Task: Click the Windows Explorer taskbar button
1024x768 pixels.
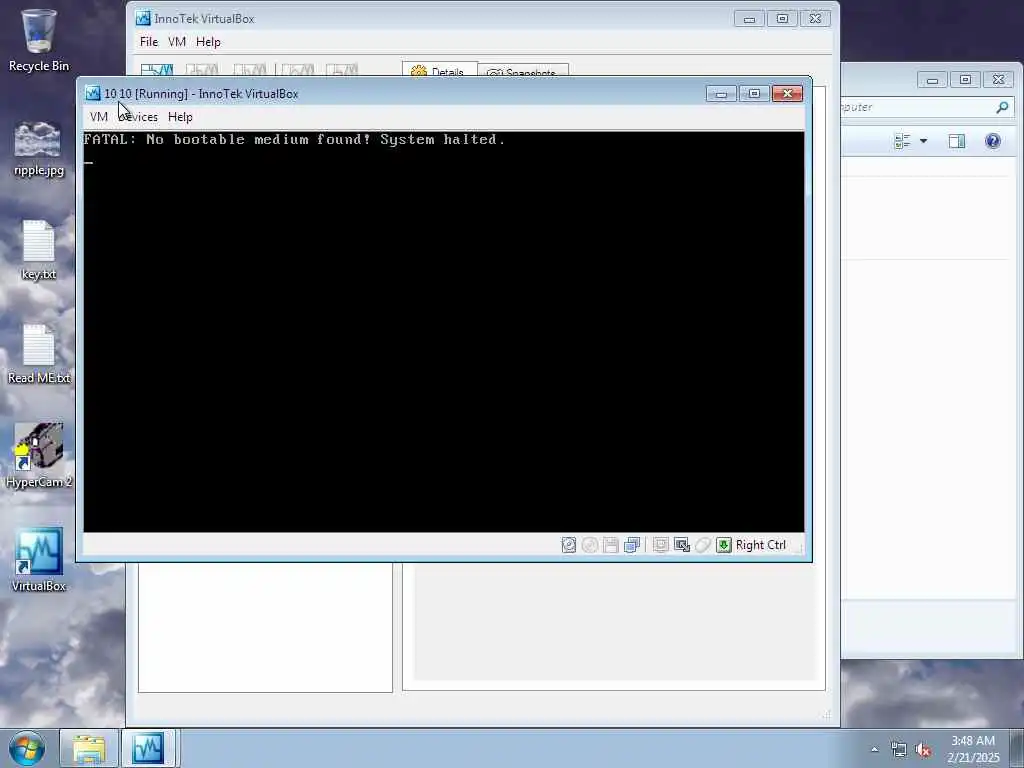Action: point(89,749)
